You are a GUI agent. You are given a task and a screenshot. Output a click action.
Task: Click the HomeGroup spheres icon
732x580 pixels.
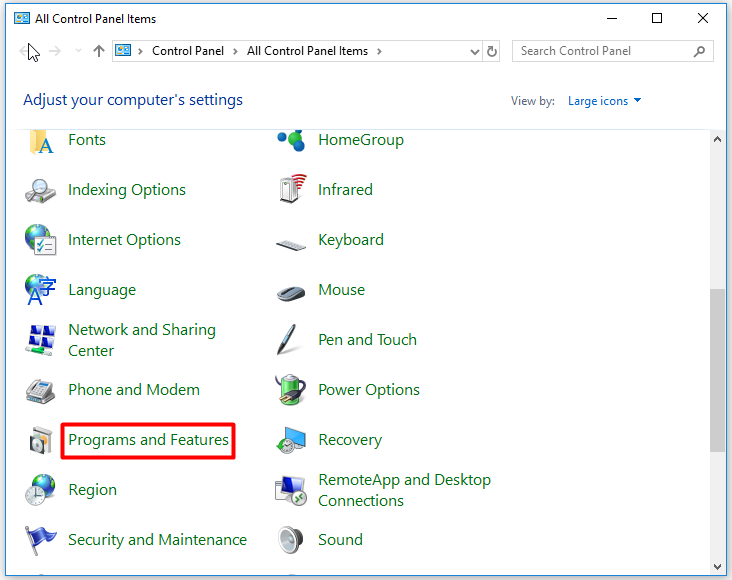coord(291,141)
